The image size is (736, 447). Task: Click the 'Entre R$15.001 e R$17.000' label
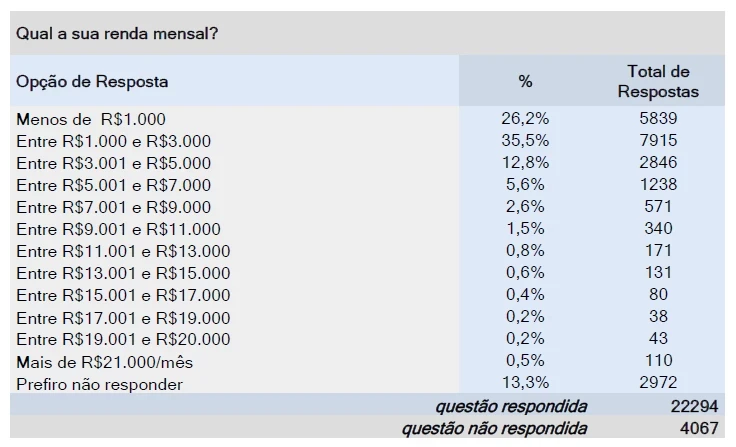tap(123, 295)
